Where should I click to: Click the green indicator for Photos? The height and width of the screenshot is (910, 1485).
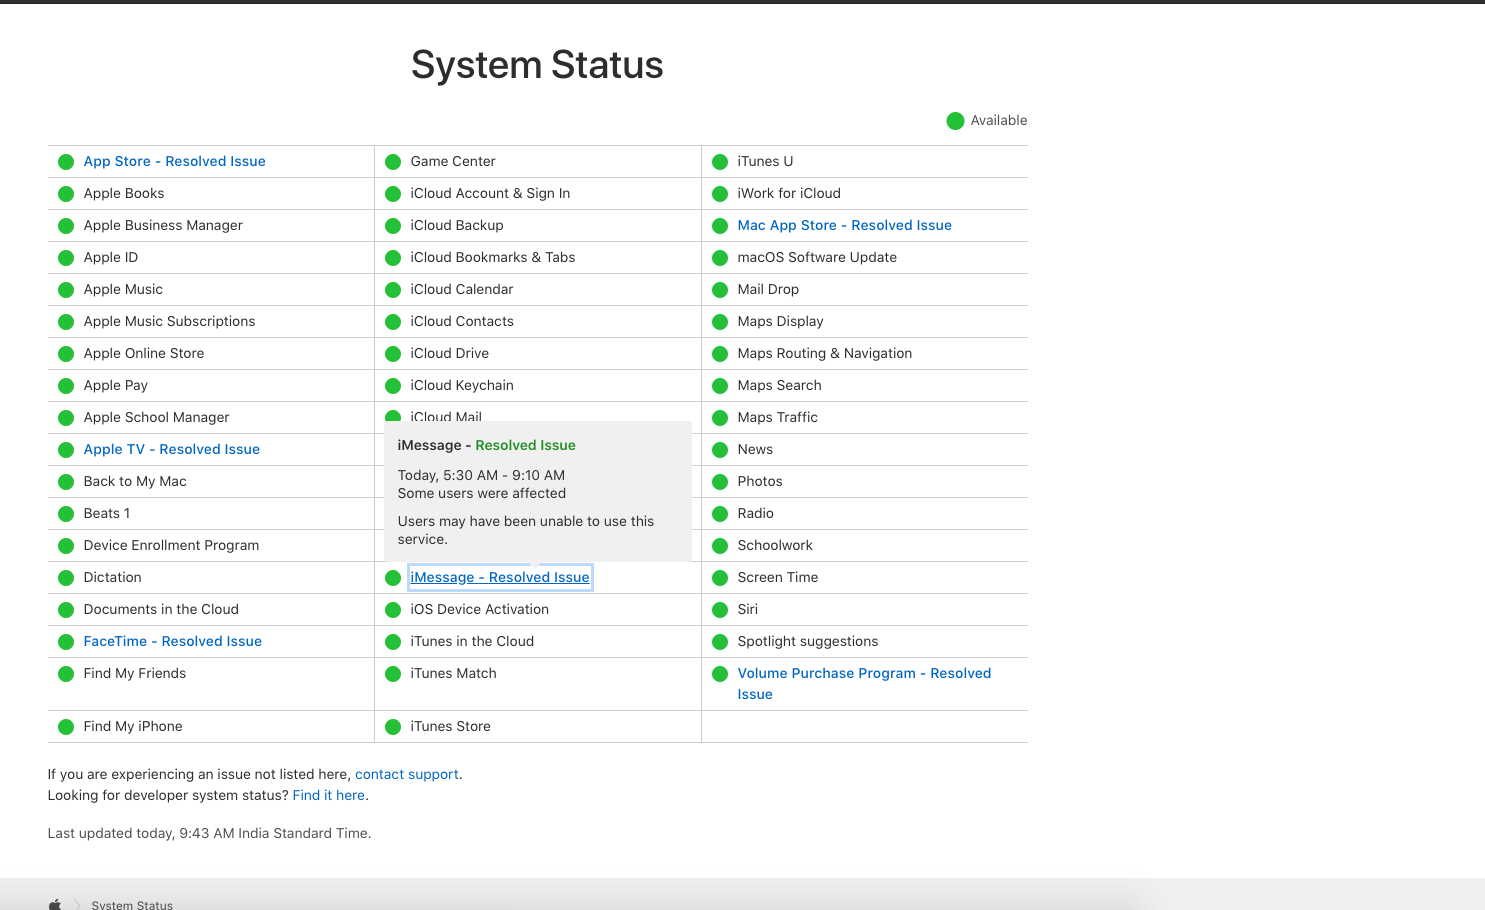point(720,482)
